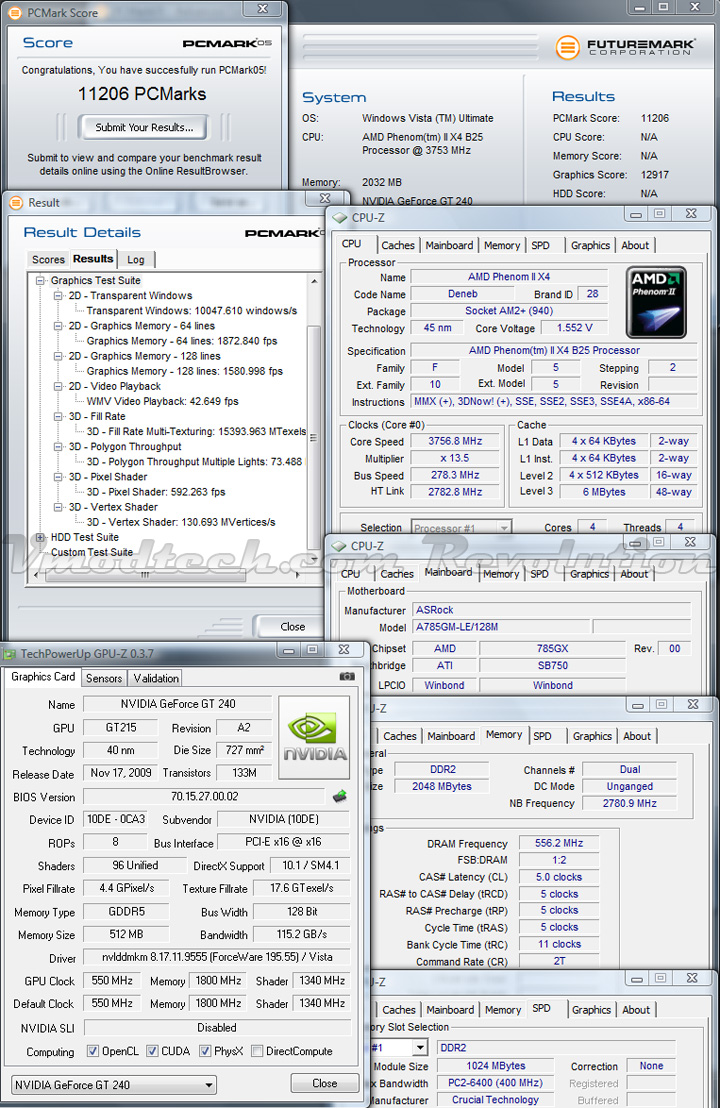Screen dimensions: 720x1108
Task: Click the Close button in GPU-Z
Action: point(325,1083)
